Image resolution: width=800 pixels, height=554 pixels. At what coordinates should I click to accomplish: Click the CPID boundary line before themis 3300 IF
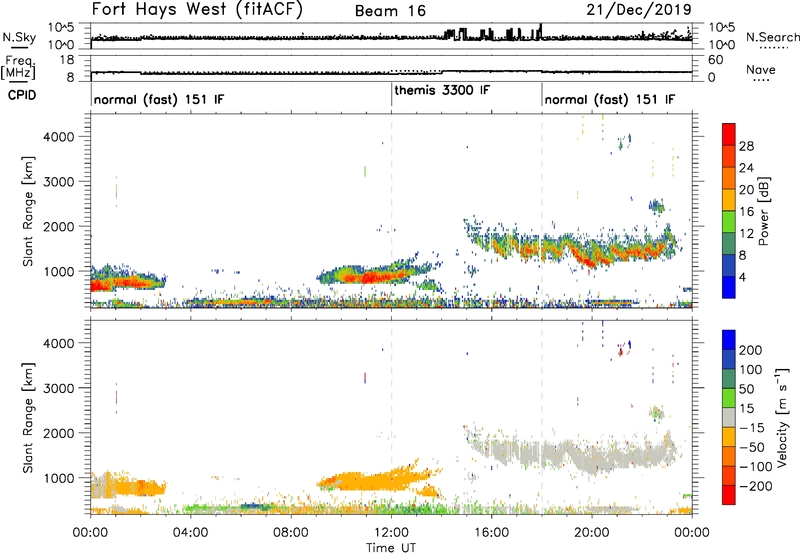(x=391, y=94)
